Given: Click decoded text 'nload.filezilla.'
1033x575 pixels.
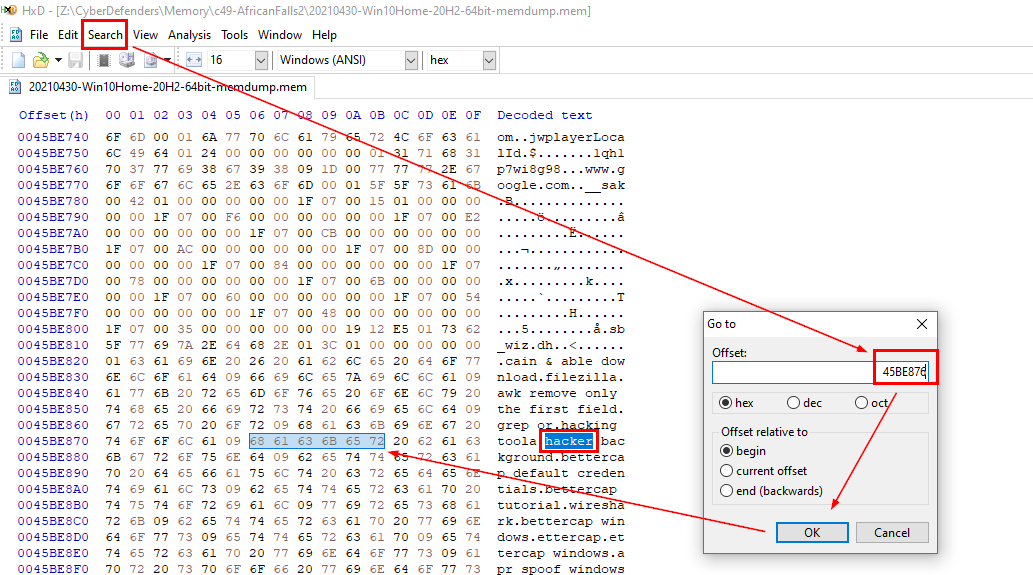Looking at the screenshot, I should 561,377.
